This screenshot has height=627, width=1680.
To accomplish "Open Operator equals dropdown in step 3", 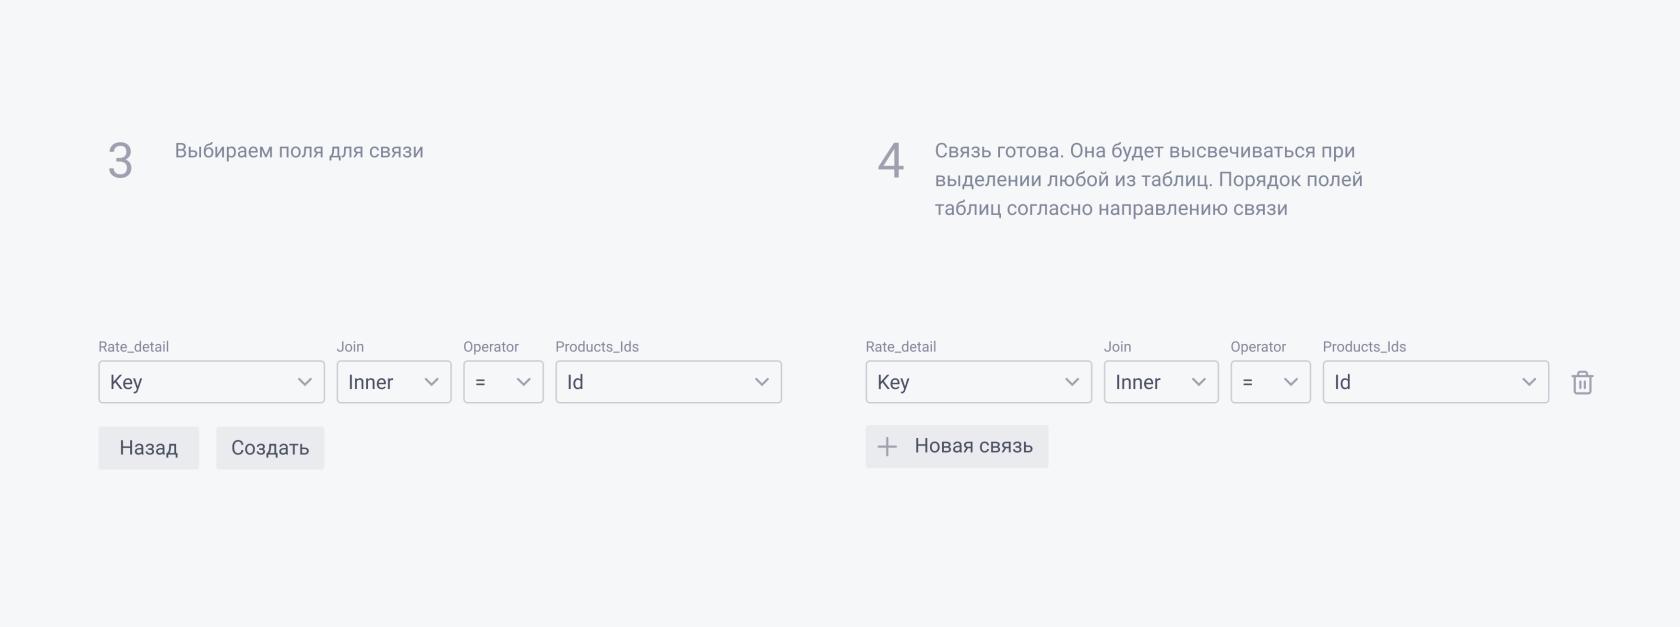I will (x=503, y=382).
